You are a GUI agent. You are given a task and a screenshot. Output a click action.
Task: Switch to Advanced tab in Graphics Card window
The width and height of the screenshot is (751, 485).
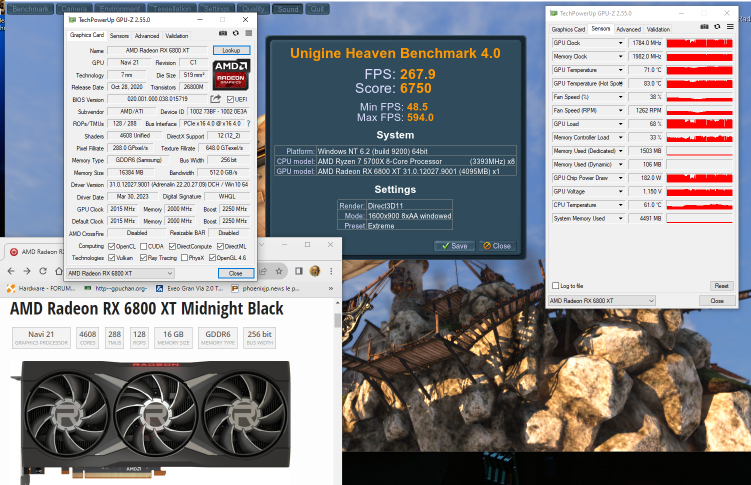coord(147,36)
